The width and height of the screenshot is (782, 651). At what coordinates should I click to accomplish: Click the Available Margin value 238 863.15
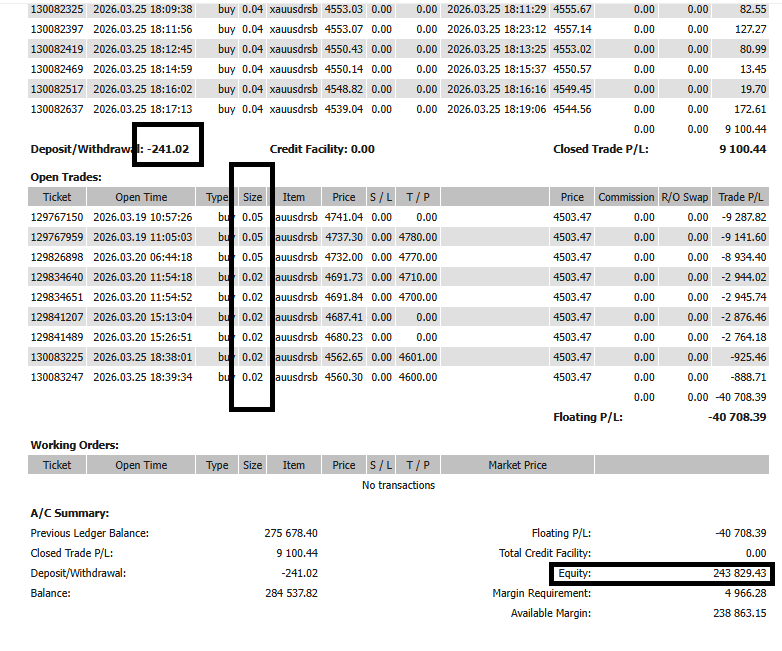tap(739, 613)
